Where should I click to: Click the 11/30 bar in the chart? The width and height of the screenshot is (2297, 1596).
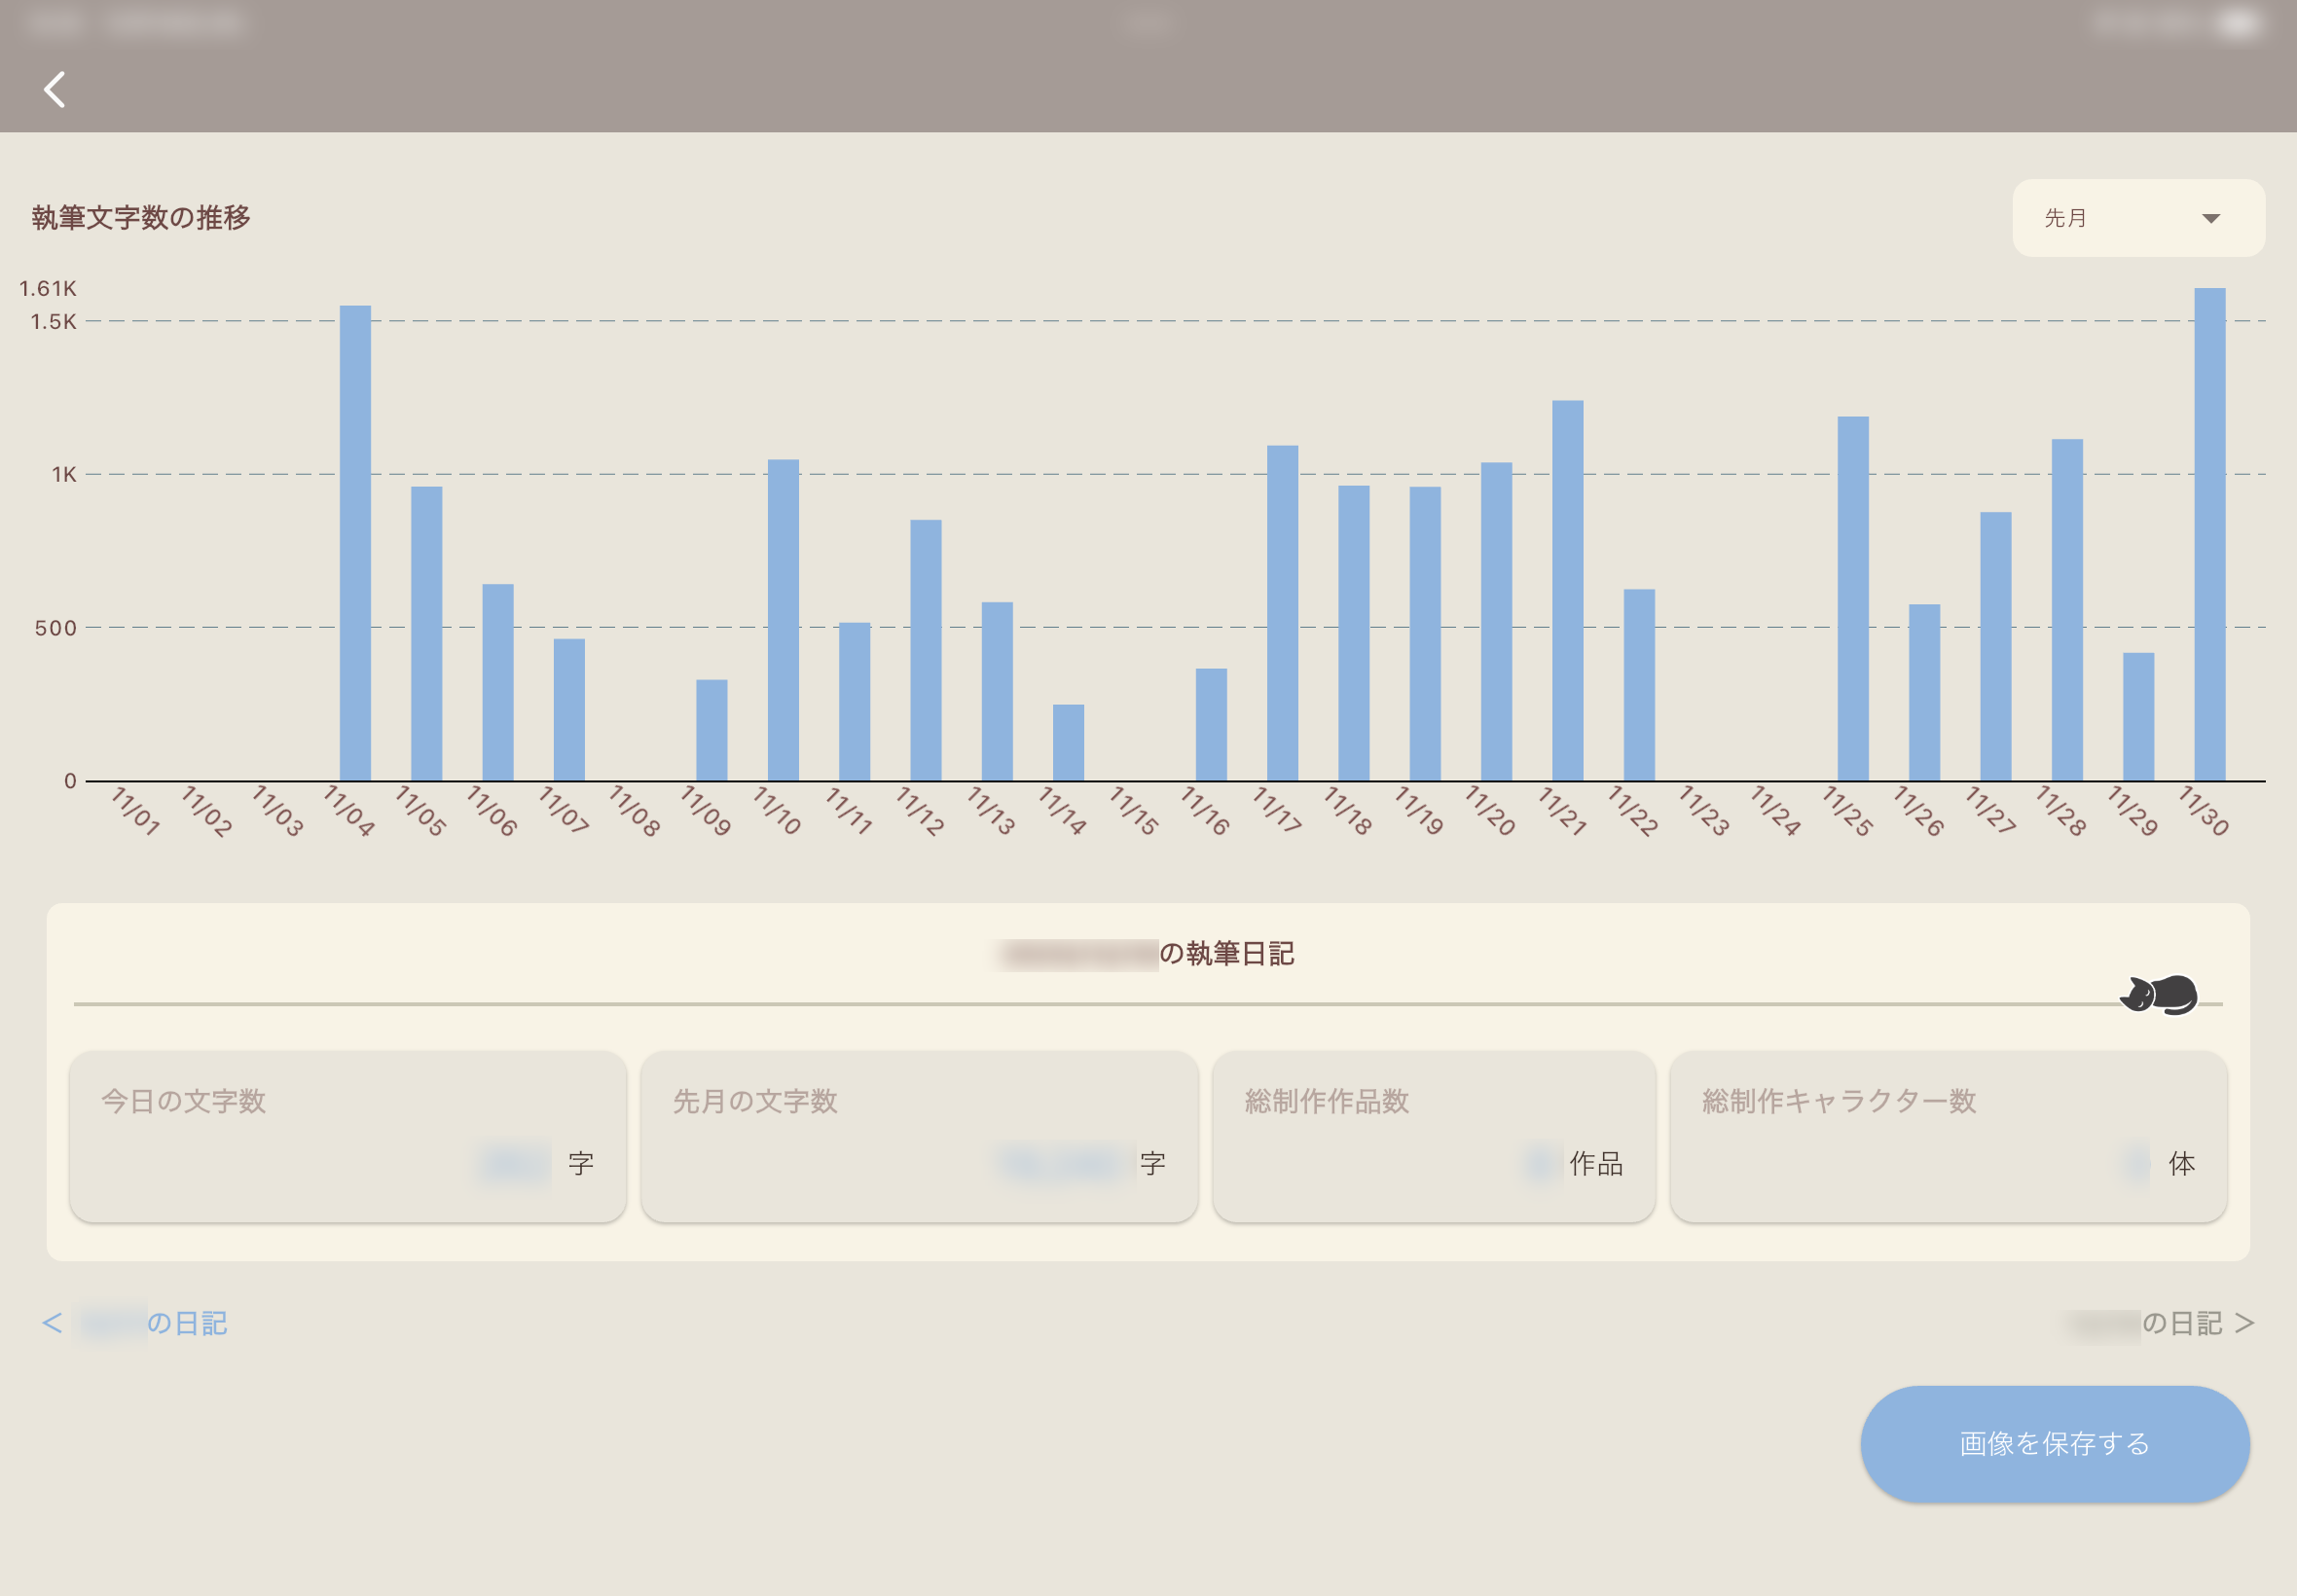coord(2209,534)
